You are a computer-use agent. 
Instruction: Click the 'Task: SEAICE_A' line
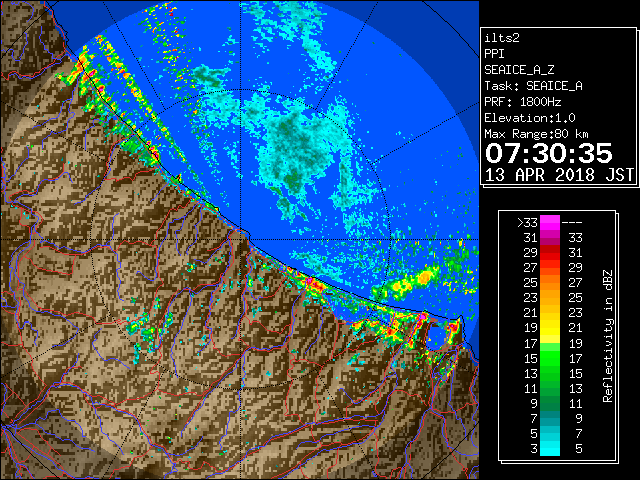[533, 86]
